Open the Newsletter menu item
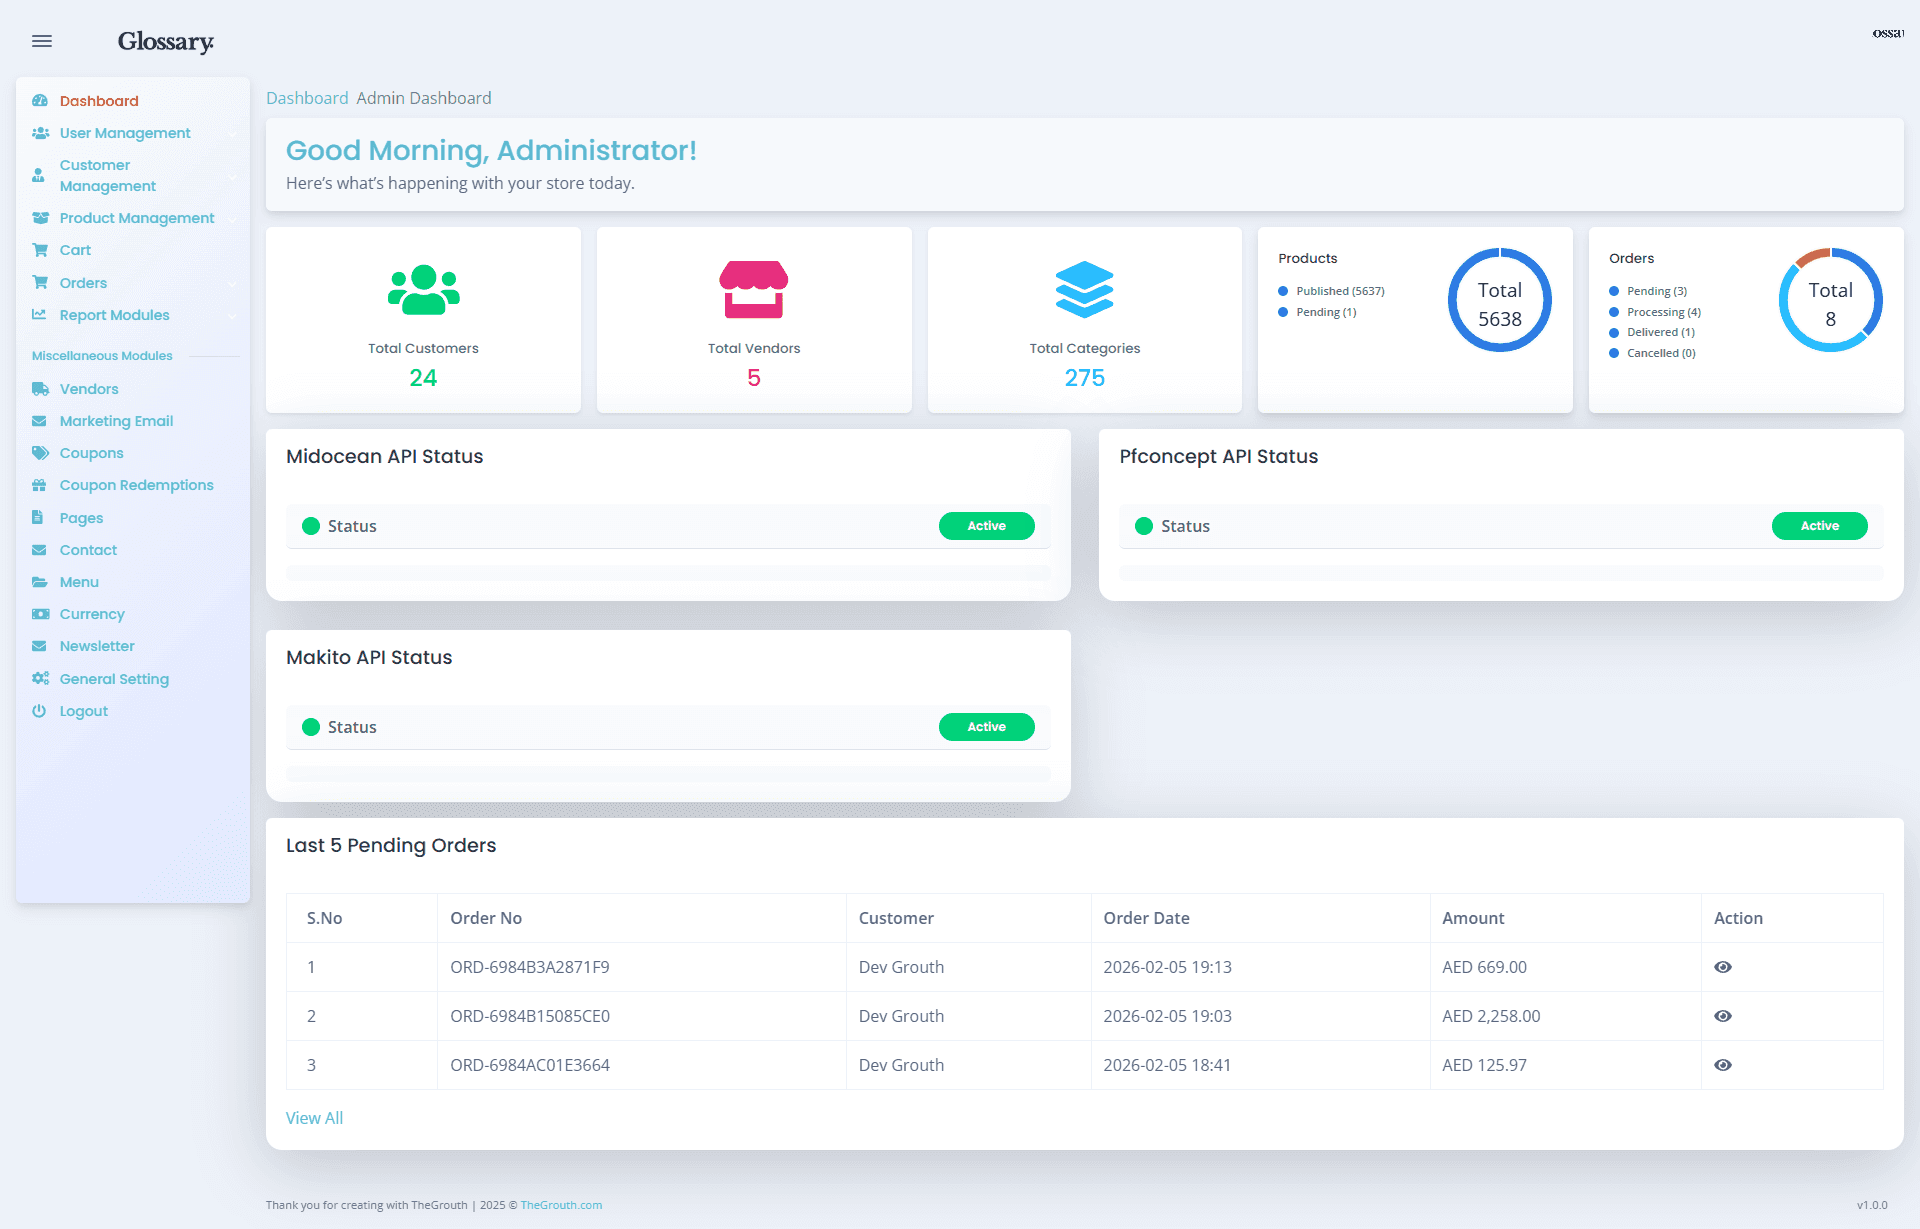This screenshot has height=1229, width=1920. pyautogui.click(x=97, y=646)
